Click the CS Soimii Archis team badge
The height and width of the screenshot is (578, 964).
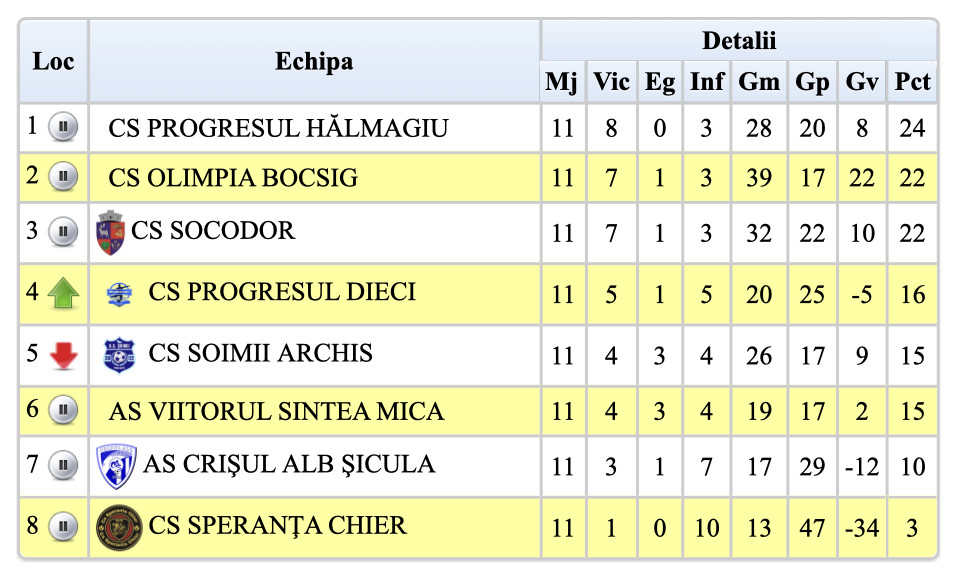click(x=119, y=354)
